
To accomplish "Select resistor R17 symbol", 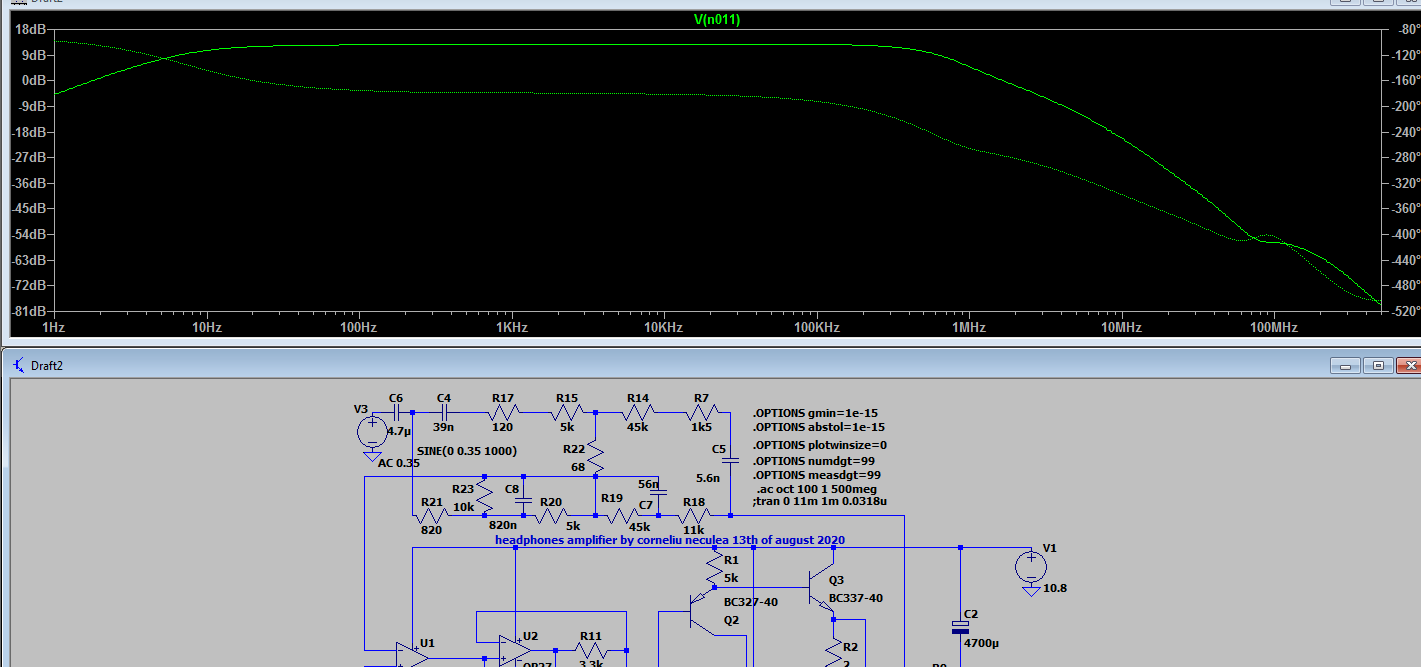I will point(503,411).
